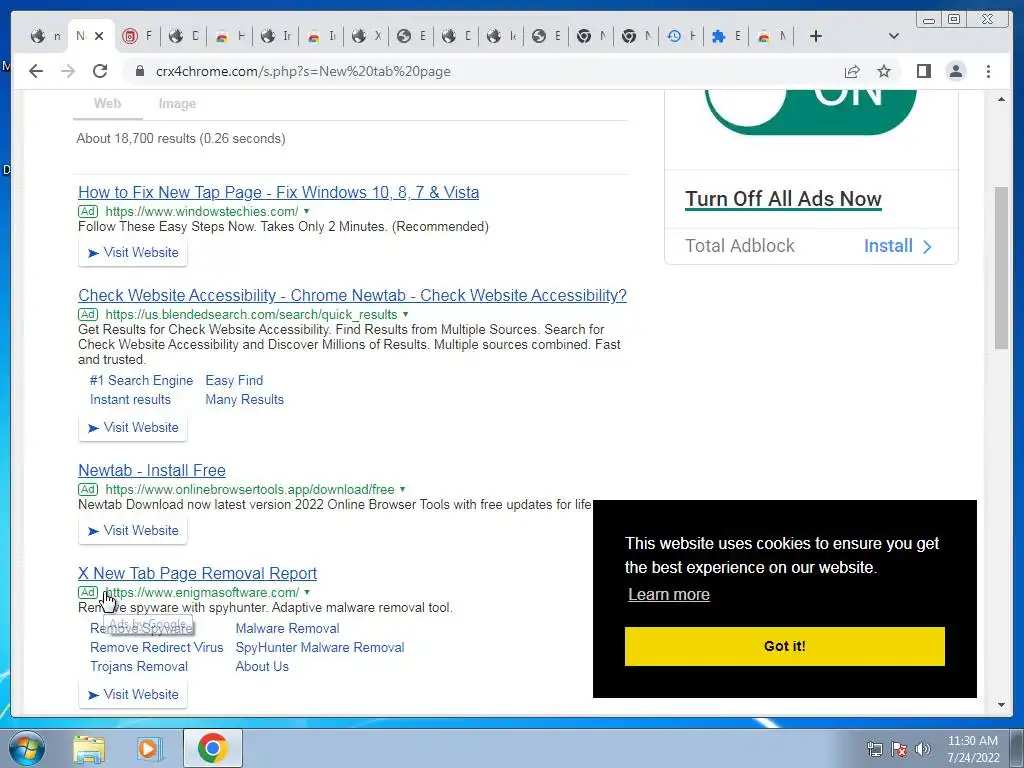Open the volume speaker tray icon
Screen dimensions: 1024x768
(x=923, y=749)
